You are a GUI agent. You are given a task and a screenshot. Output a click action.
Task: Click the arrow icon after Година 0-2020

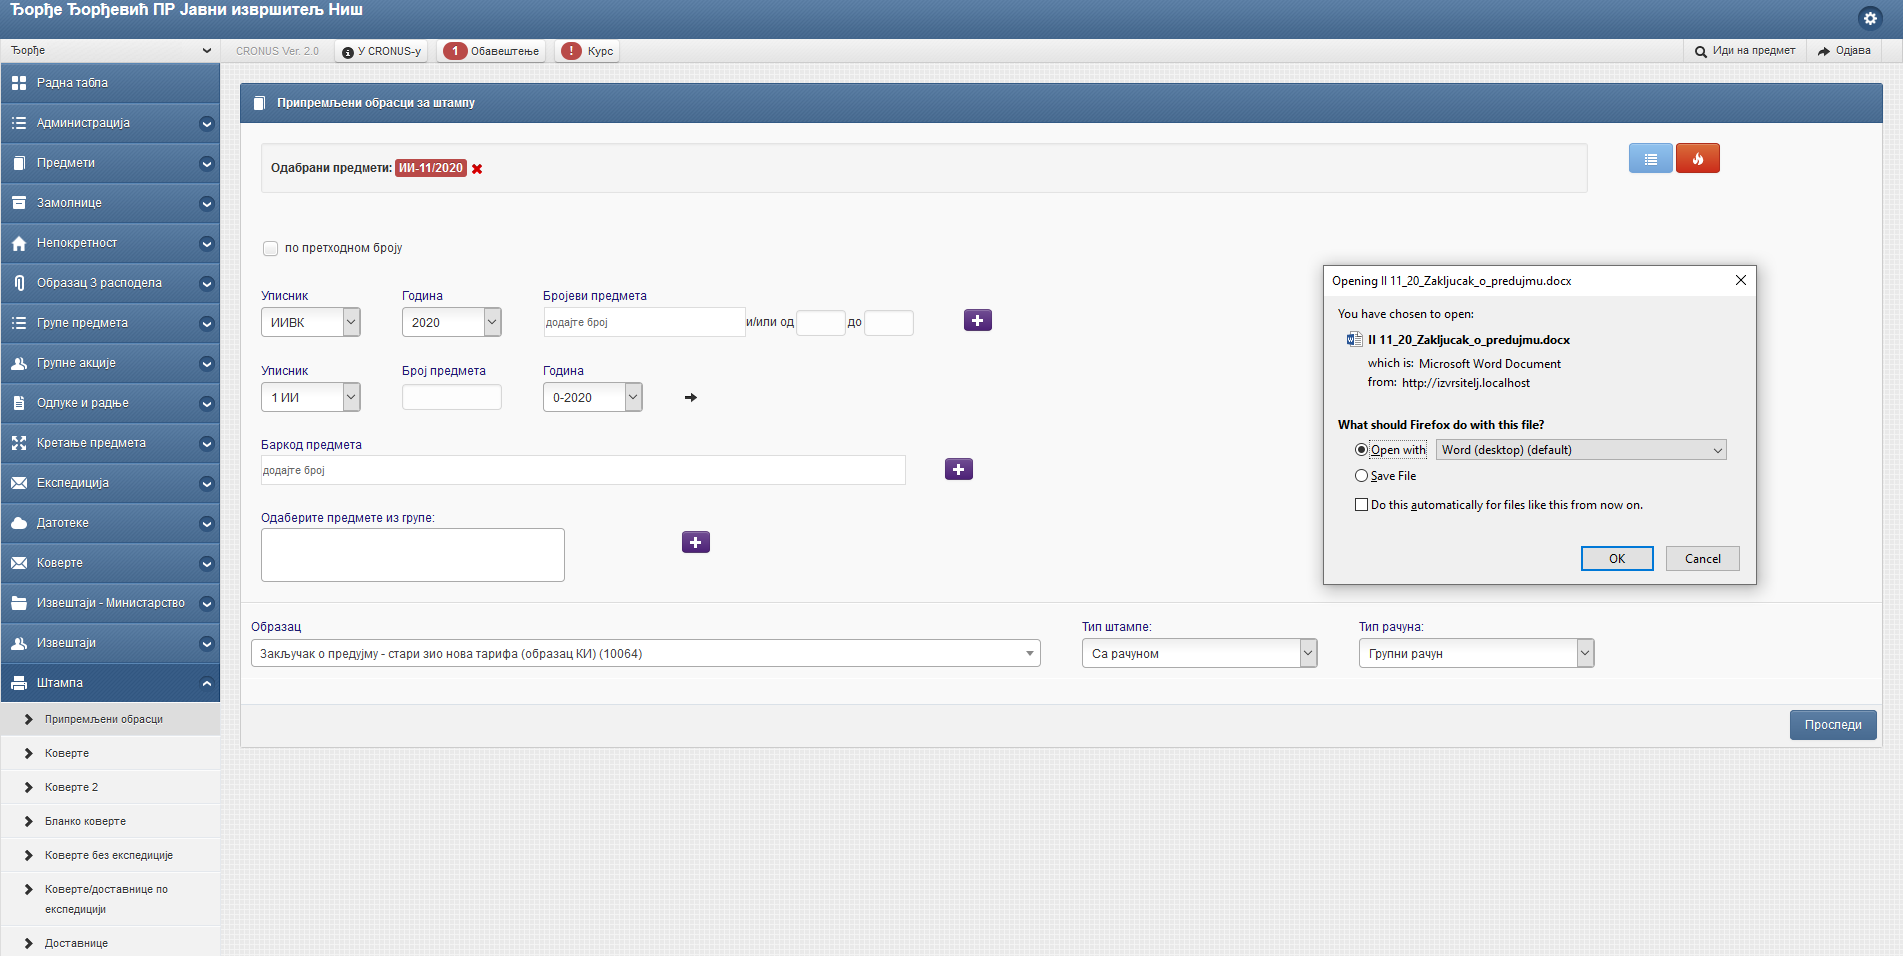pyautogui.click(x=690, y=398)
